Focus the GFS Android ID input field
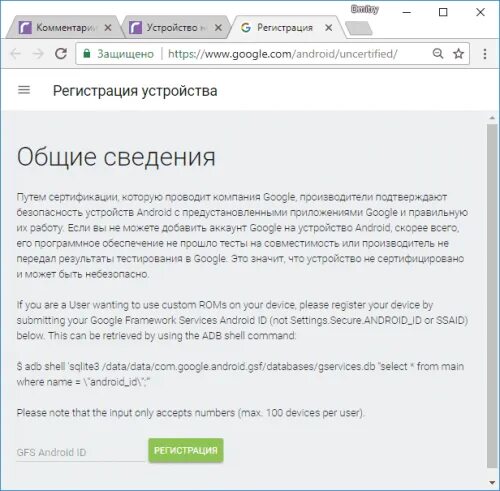 tap(80, 452)
